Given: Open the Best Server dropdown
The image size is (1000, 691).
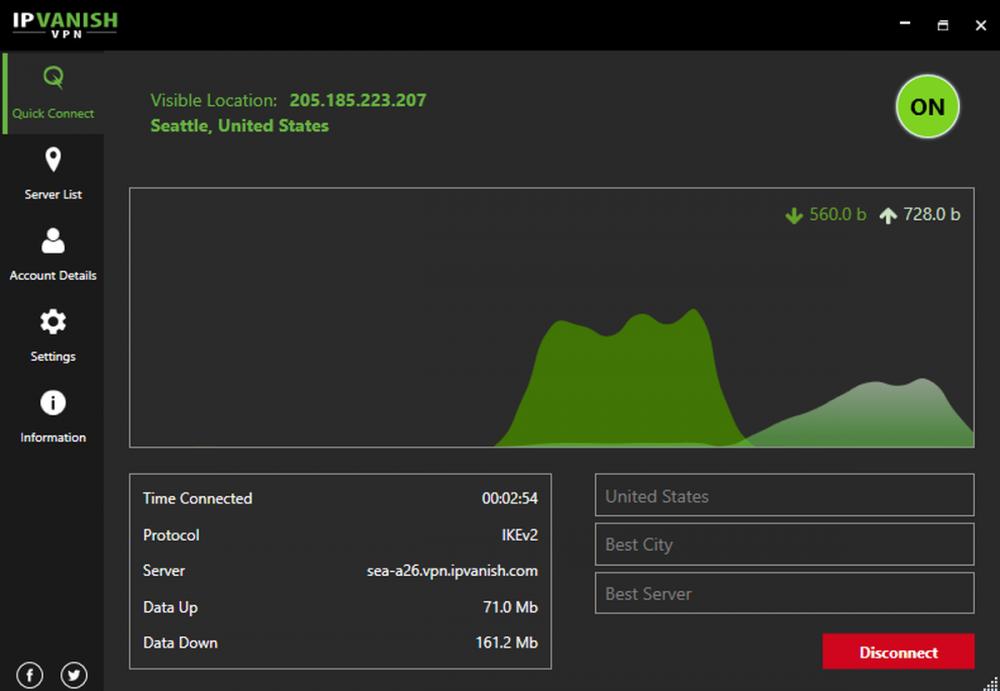Looking at the screenshot, I should tap(784, 593).
